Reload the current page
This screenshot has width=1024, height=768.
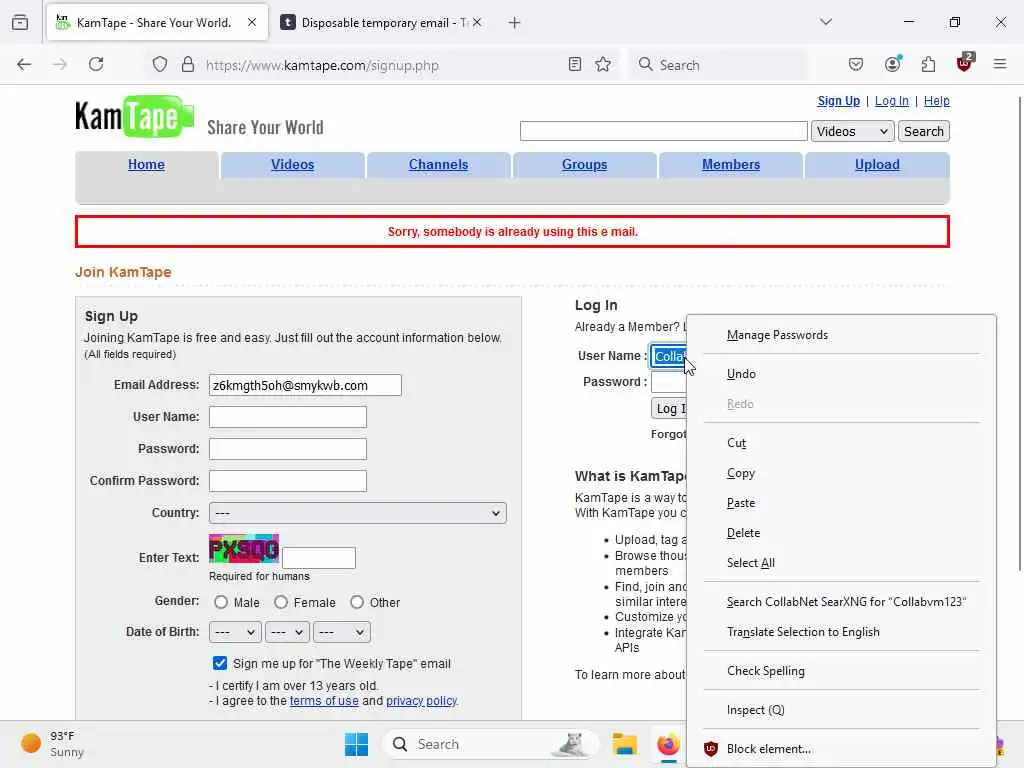[96, 64]
